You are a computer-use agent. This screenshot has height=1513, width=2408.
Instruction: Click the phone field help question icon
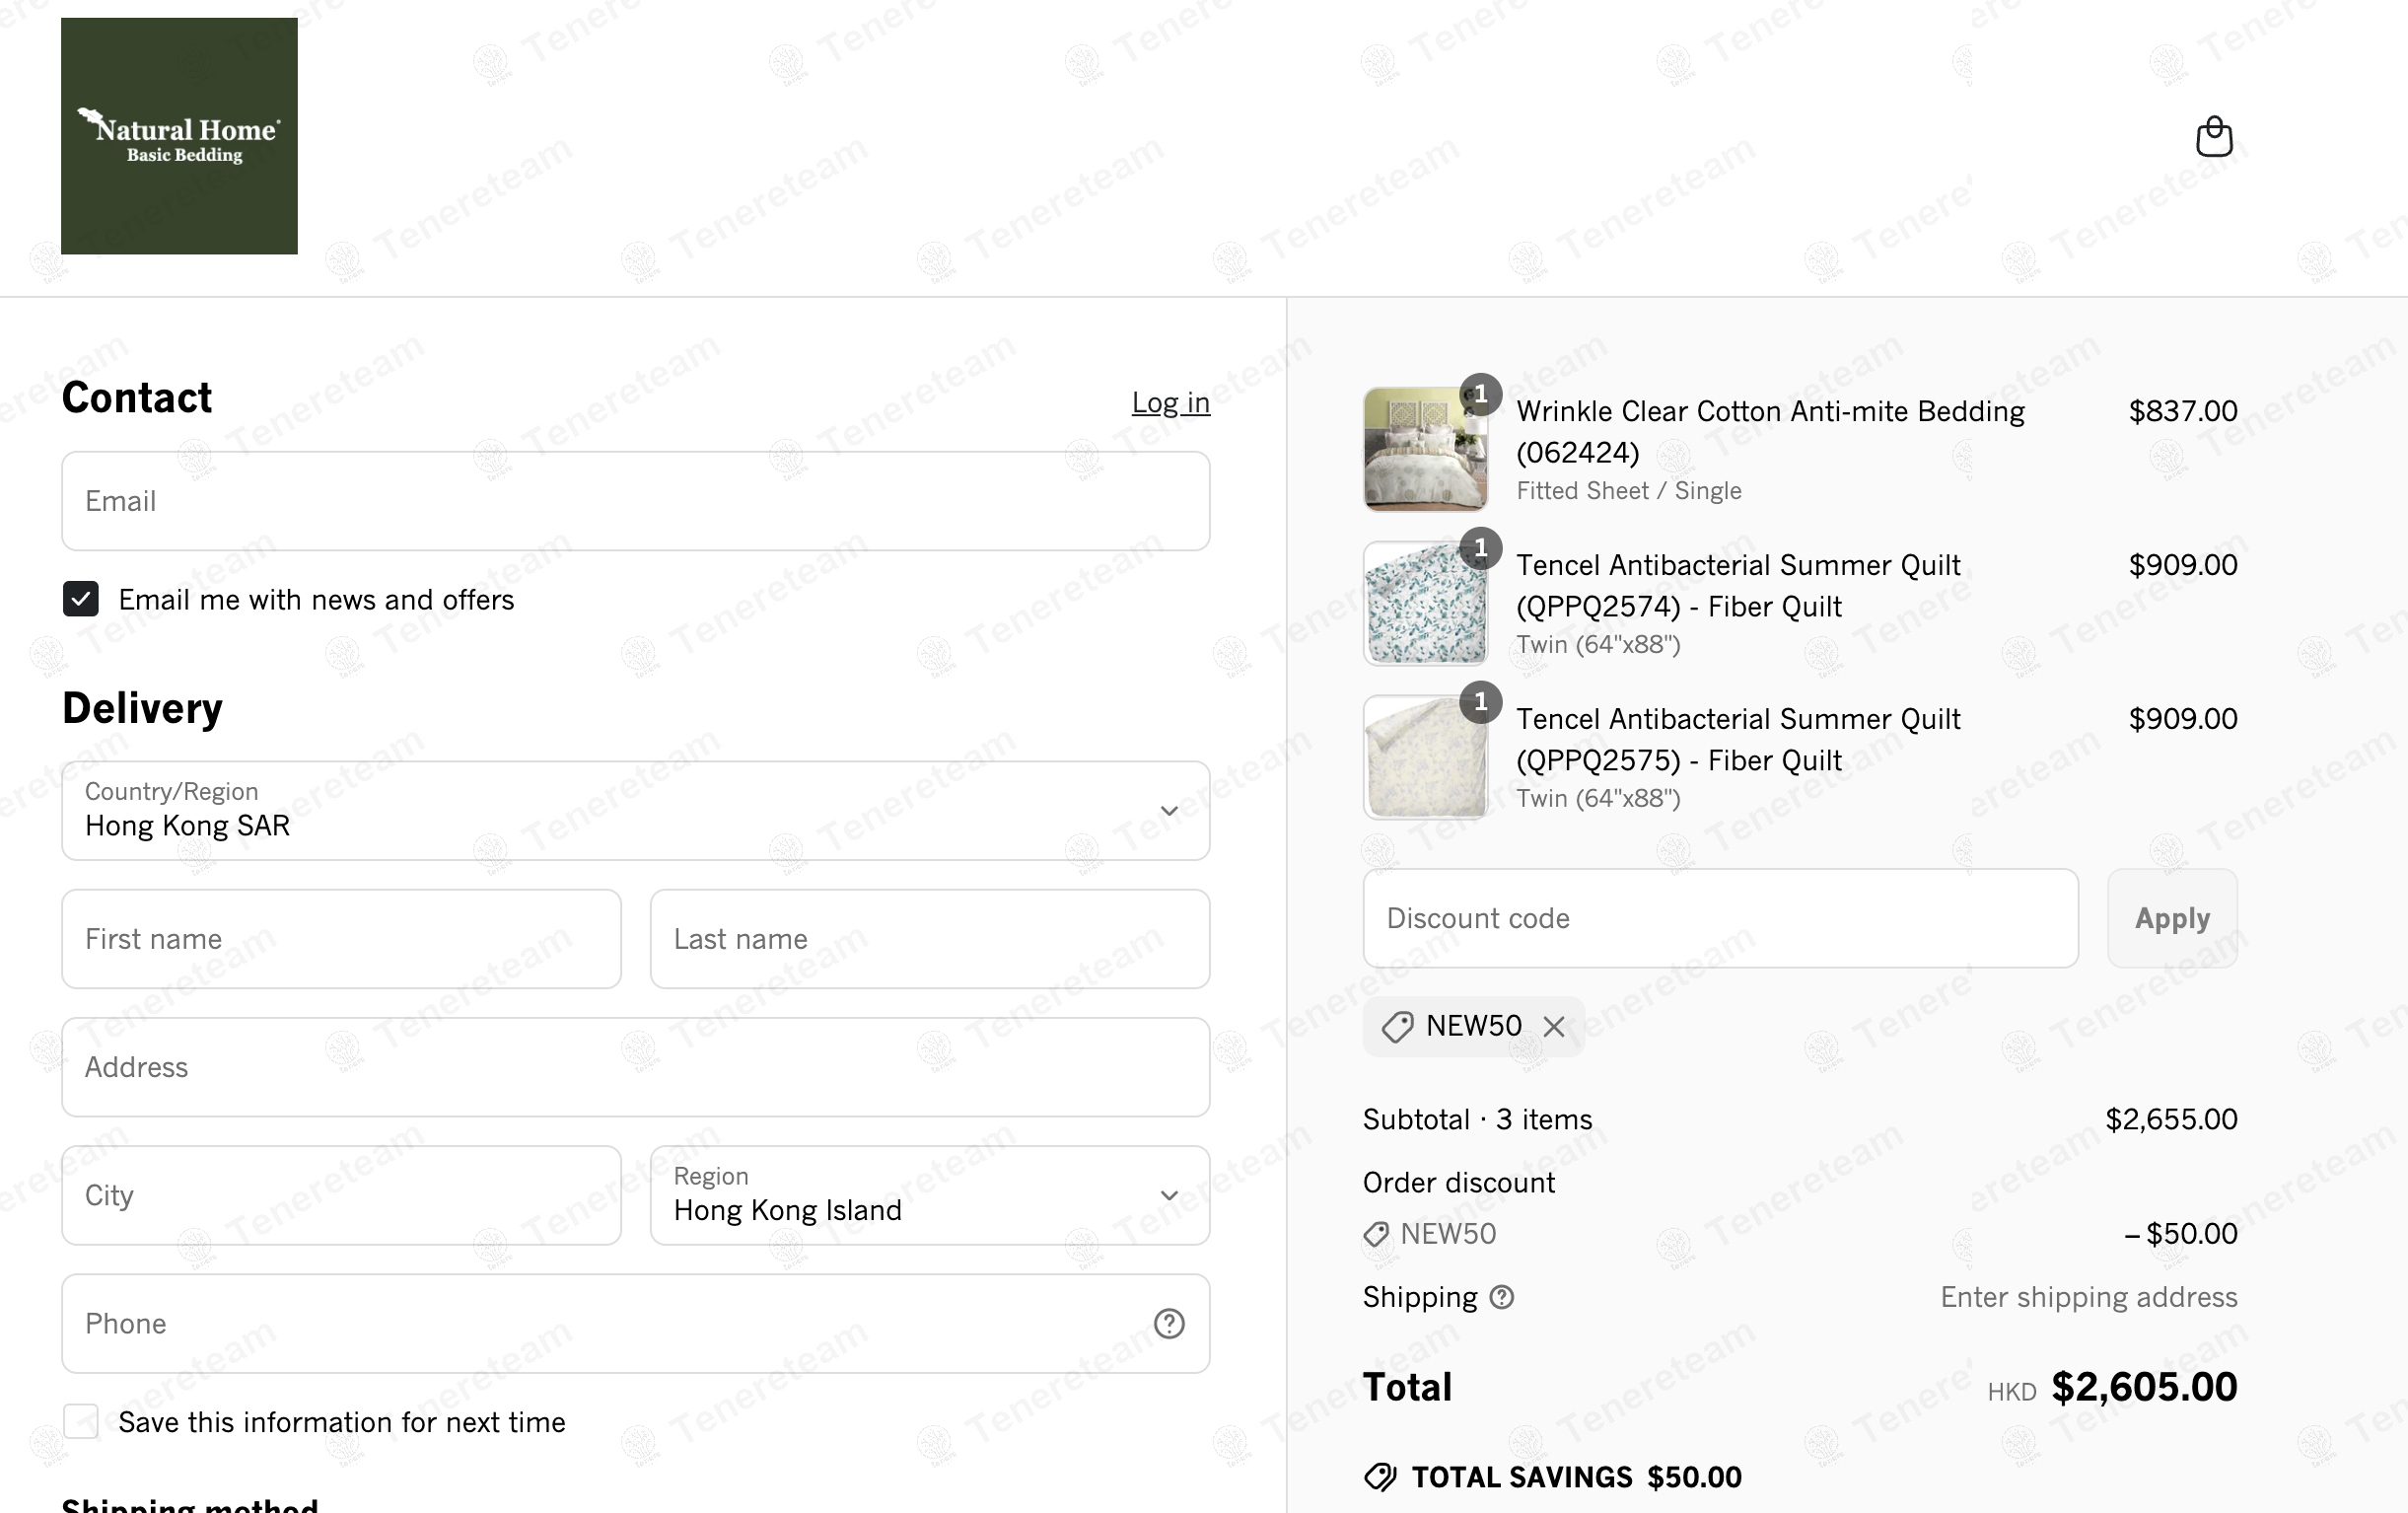point(1168,1323)
